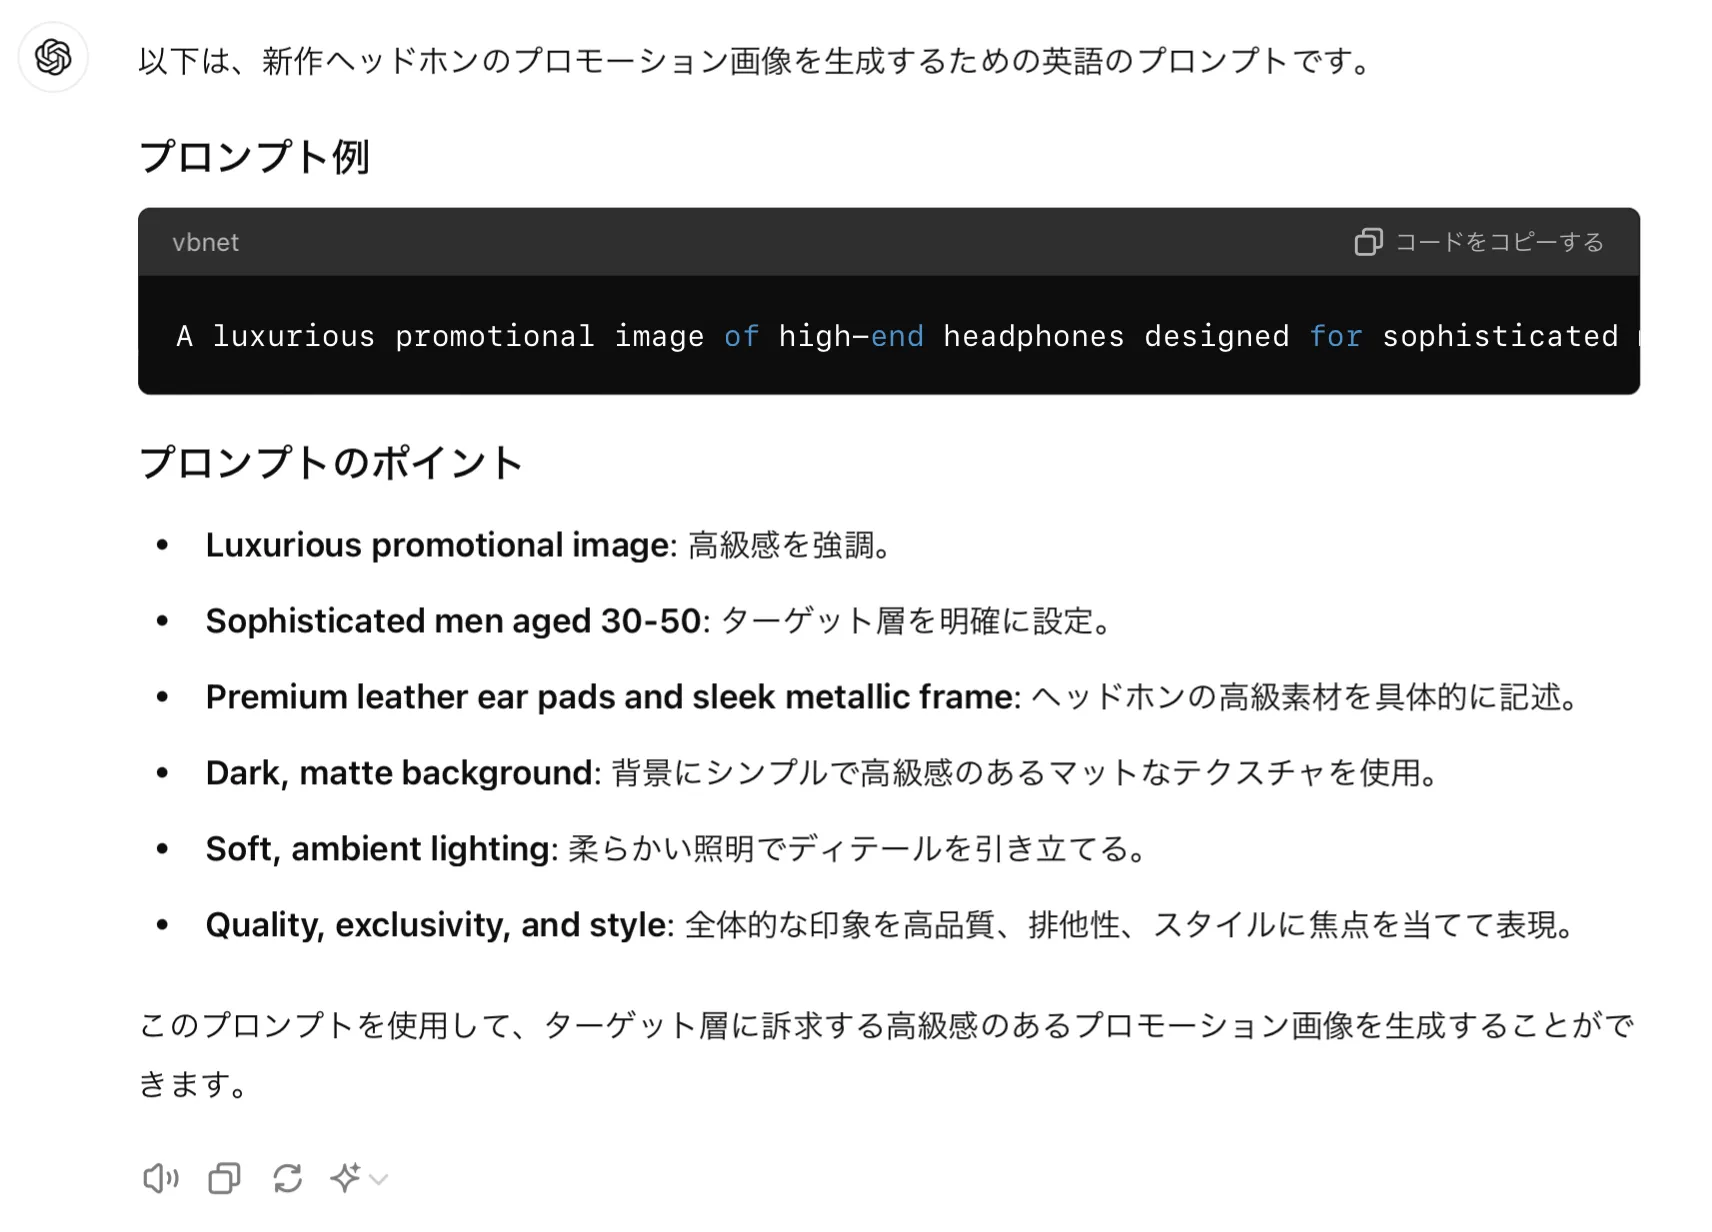Click the blue keyword "for" in the code
The image size is (1712, 1232).
coord(1336,336)
